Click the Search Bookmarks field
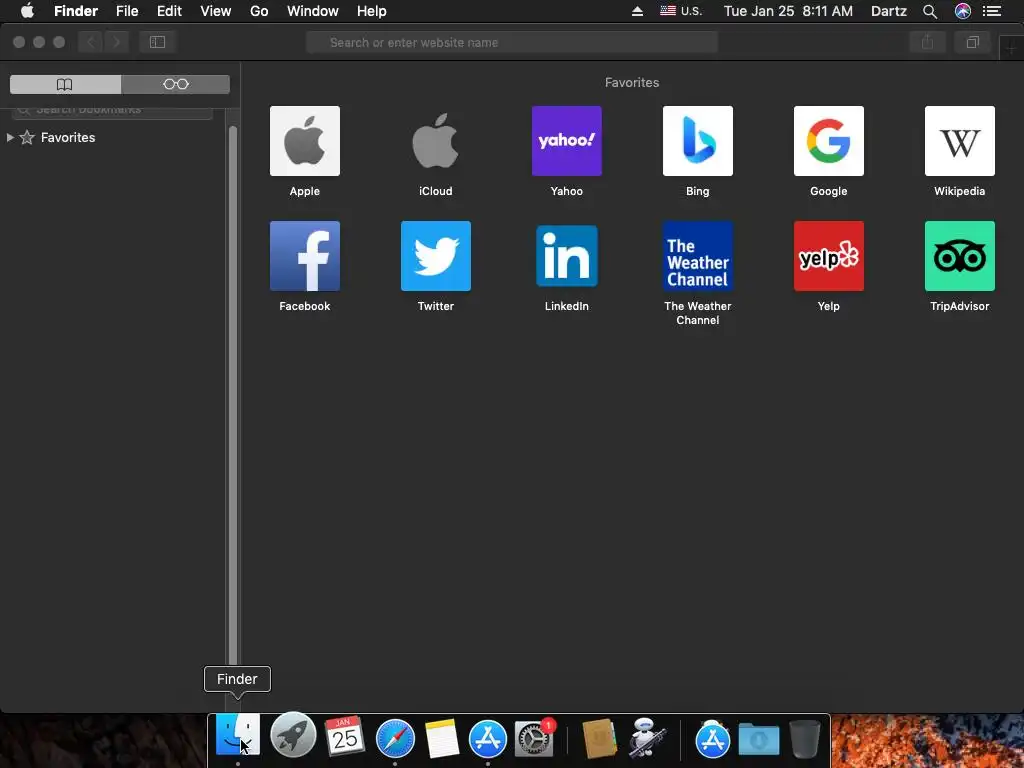 click(112, 112)
